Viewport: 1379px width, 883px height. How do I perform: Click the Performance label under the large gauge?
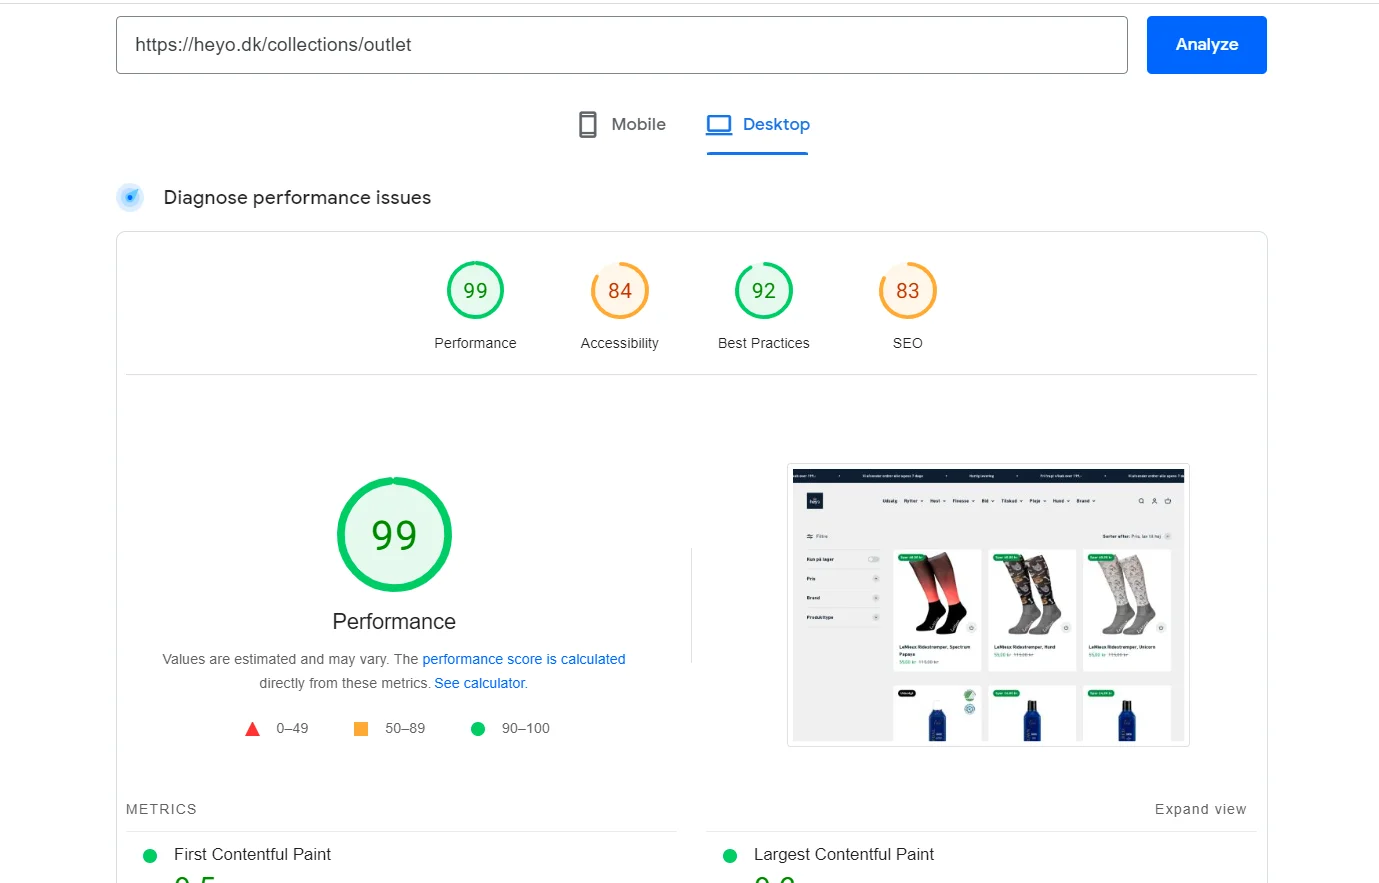click(394, 621)
